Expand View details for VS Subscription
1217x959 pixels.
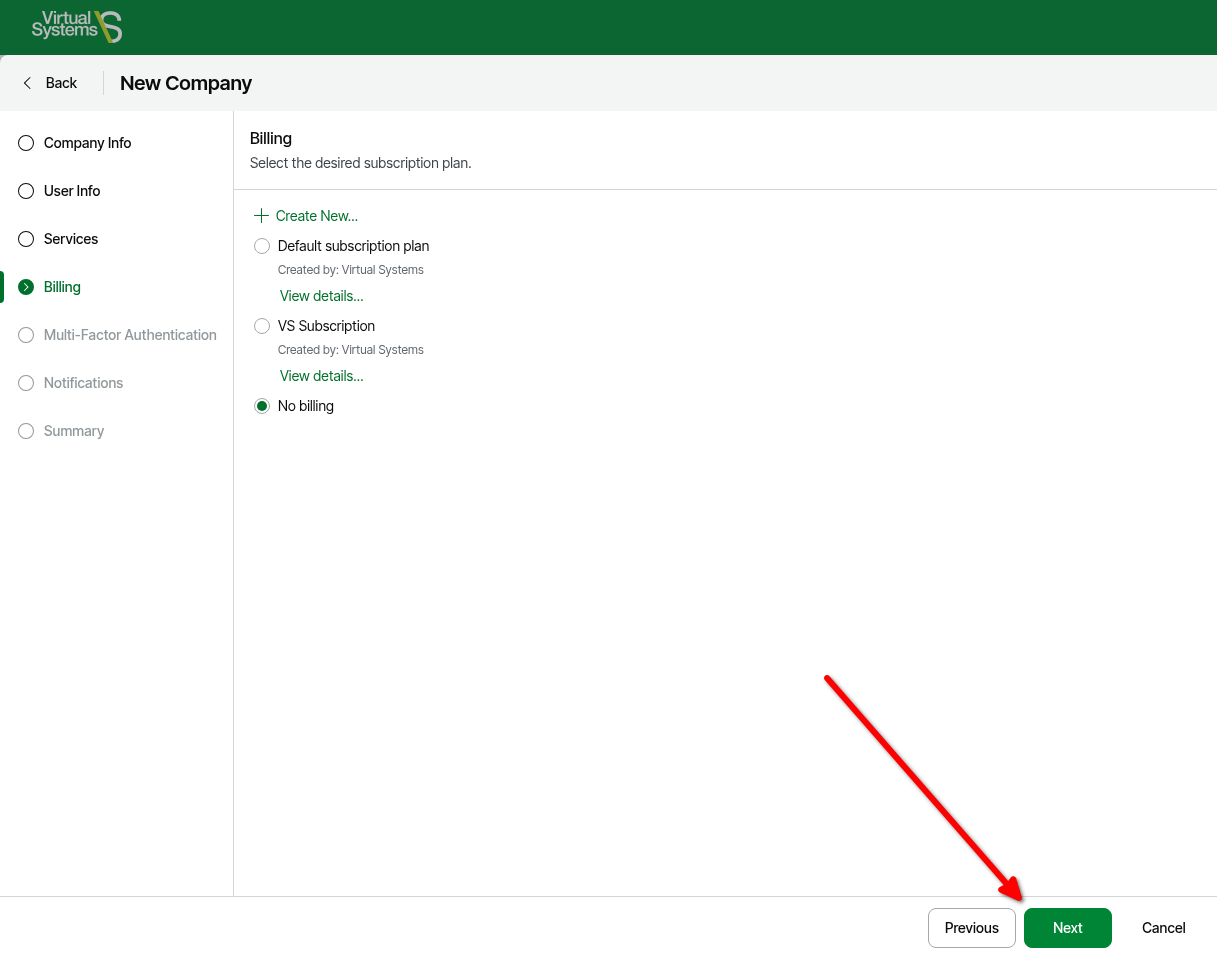tap(321, 376)
